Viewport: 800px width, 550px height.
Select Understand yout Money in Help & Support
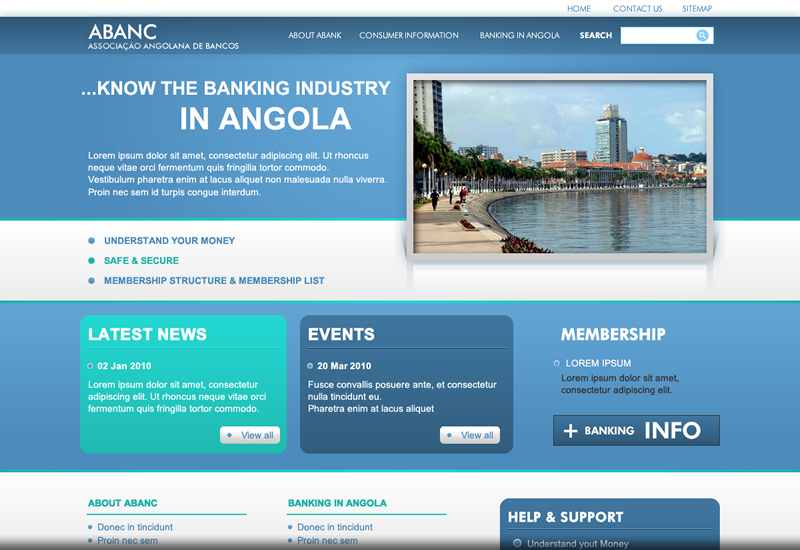(578, 544)
